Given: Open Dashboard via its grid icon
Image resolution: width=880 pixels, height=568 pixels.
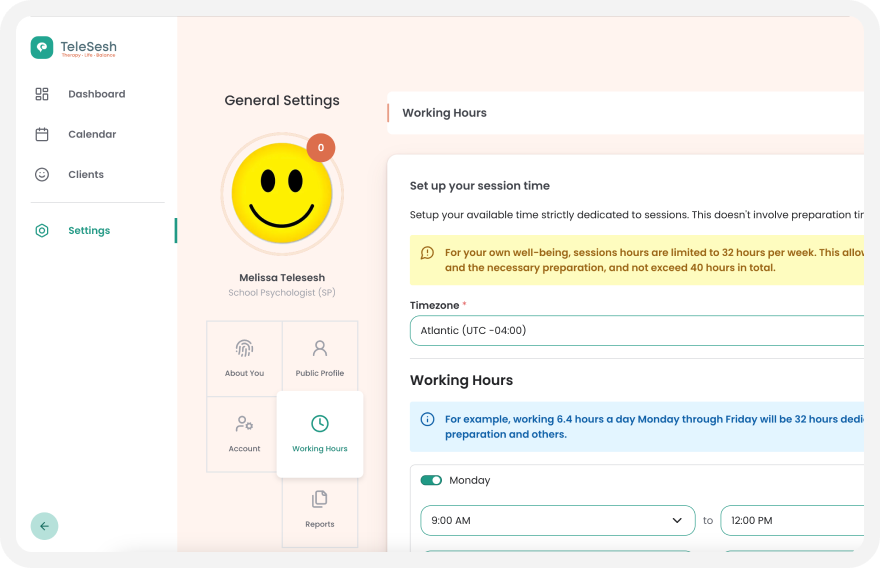Looking at the screenshot, I should pyautogui.click(x=42, y=94).
